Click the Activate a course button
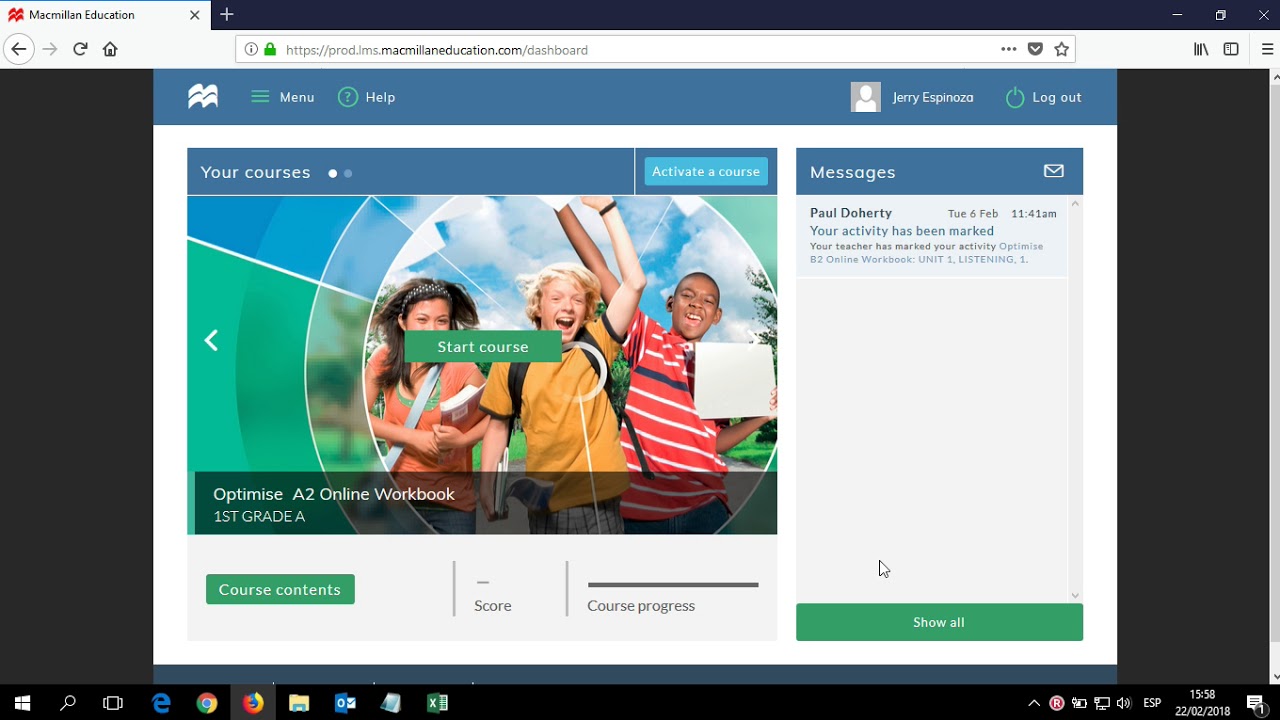This screenshot has width=1280, height=720. [x=706, y=171]
